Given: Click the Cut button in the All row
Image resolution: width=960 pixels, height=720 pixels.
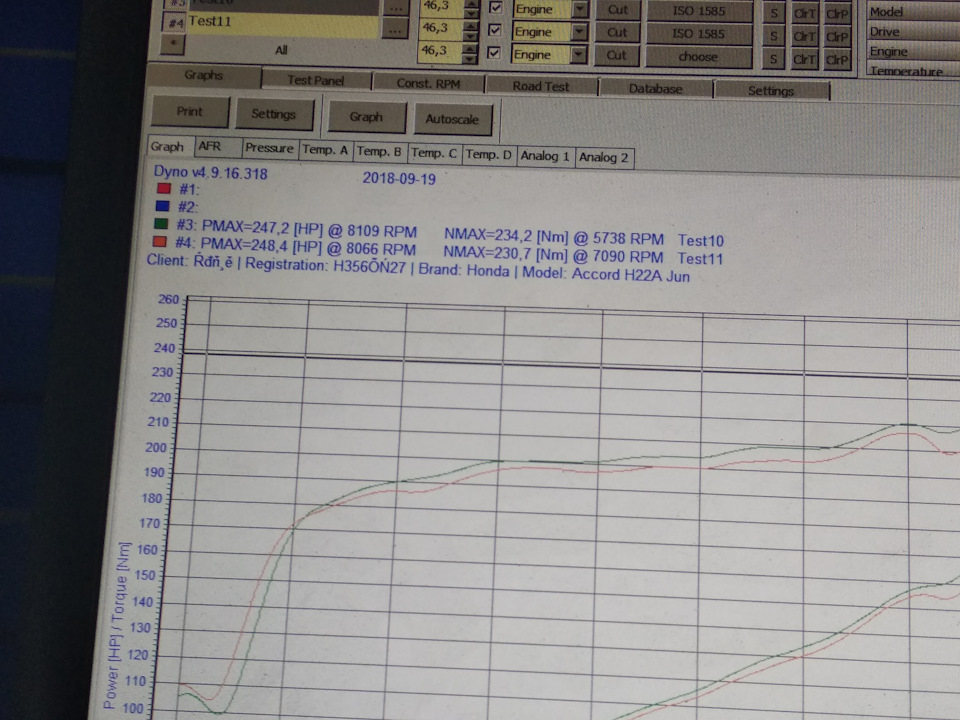Looking at the screenshot, I should point(617,56).
